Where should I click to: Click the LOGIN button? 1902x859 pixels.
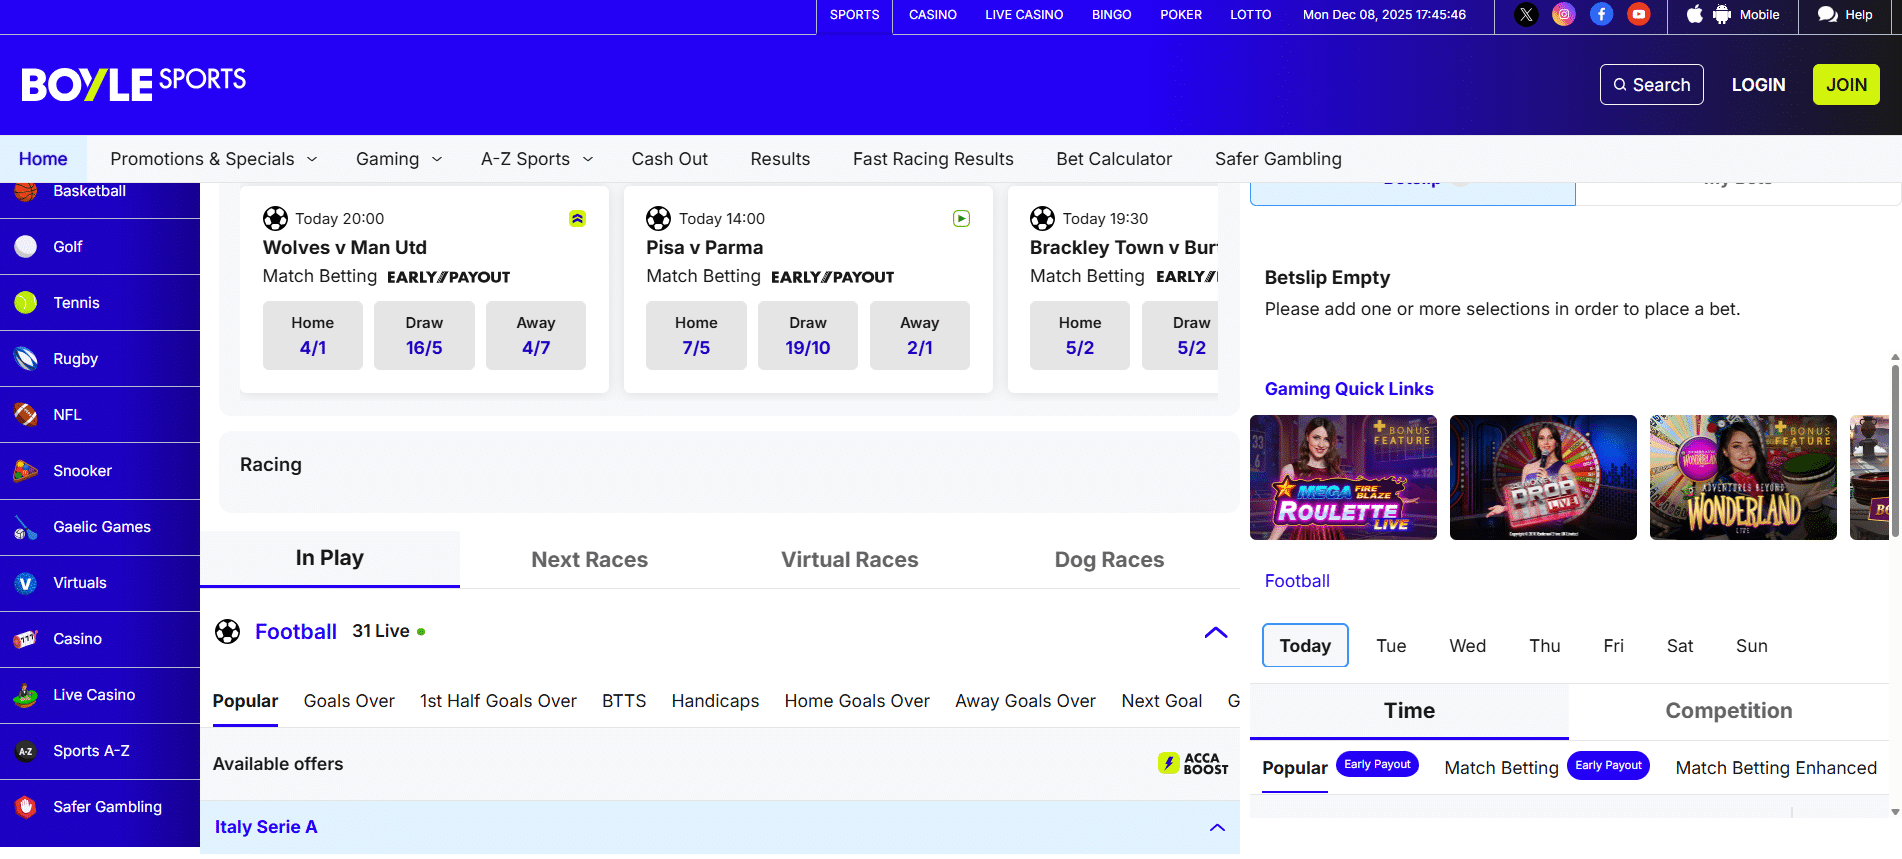1758,85
